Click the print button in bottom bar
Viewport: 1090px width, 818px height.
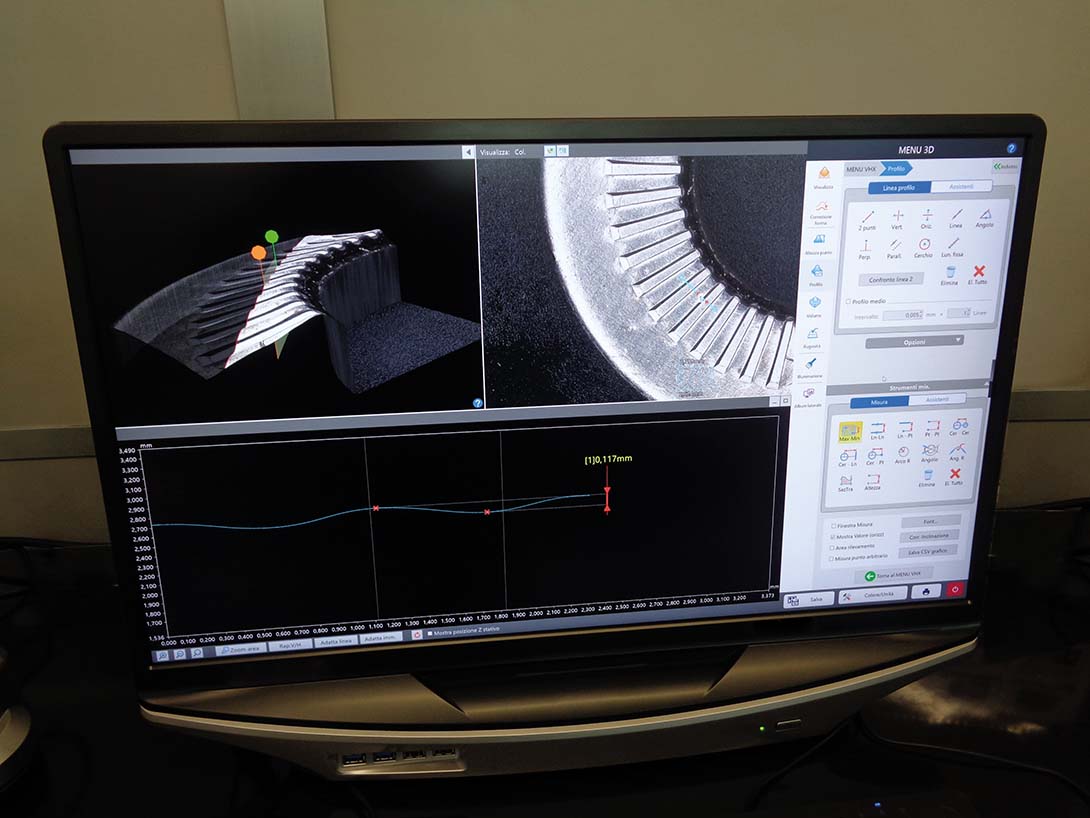(x=926, y=591)
